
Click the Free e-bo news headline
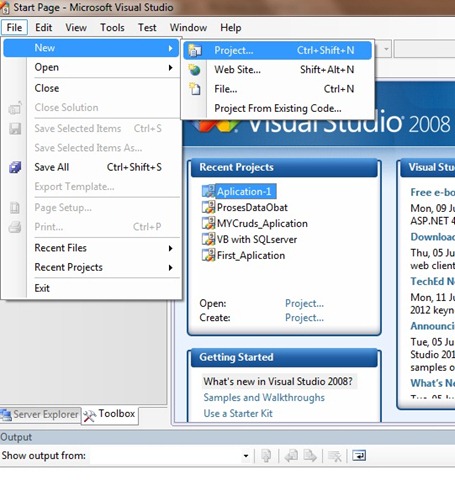pos(432,192)
